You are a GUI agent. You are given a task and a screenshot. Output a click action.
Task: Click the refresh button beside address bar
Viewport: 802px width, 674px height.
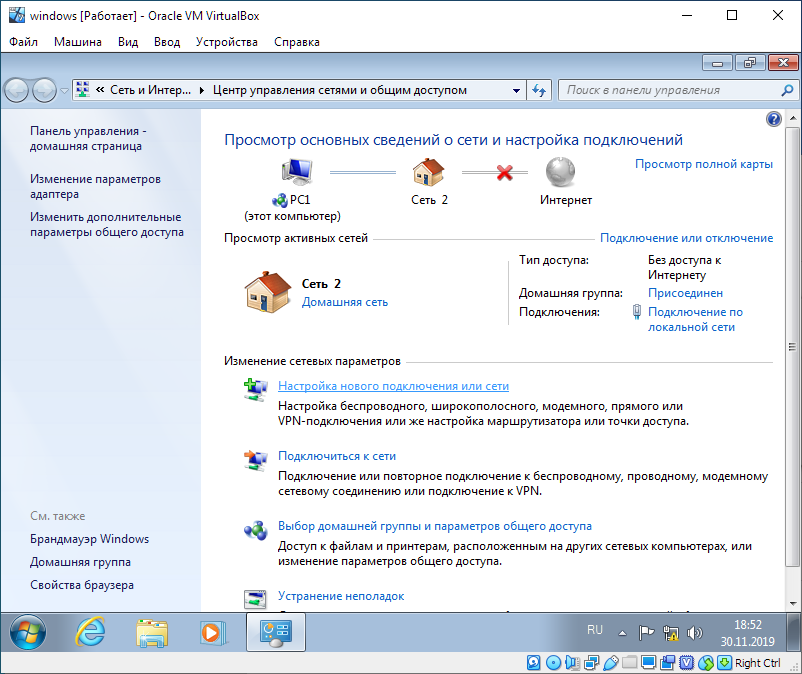point(540,90)
